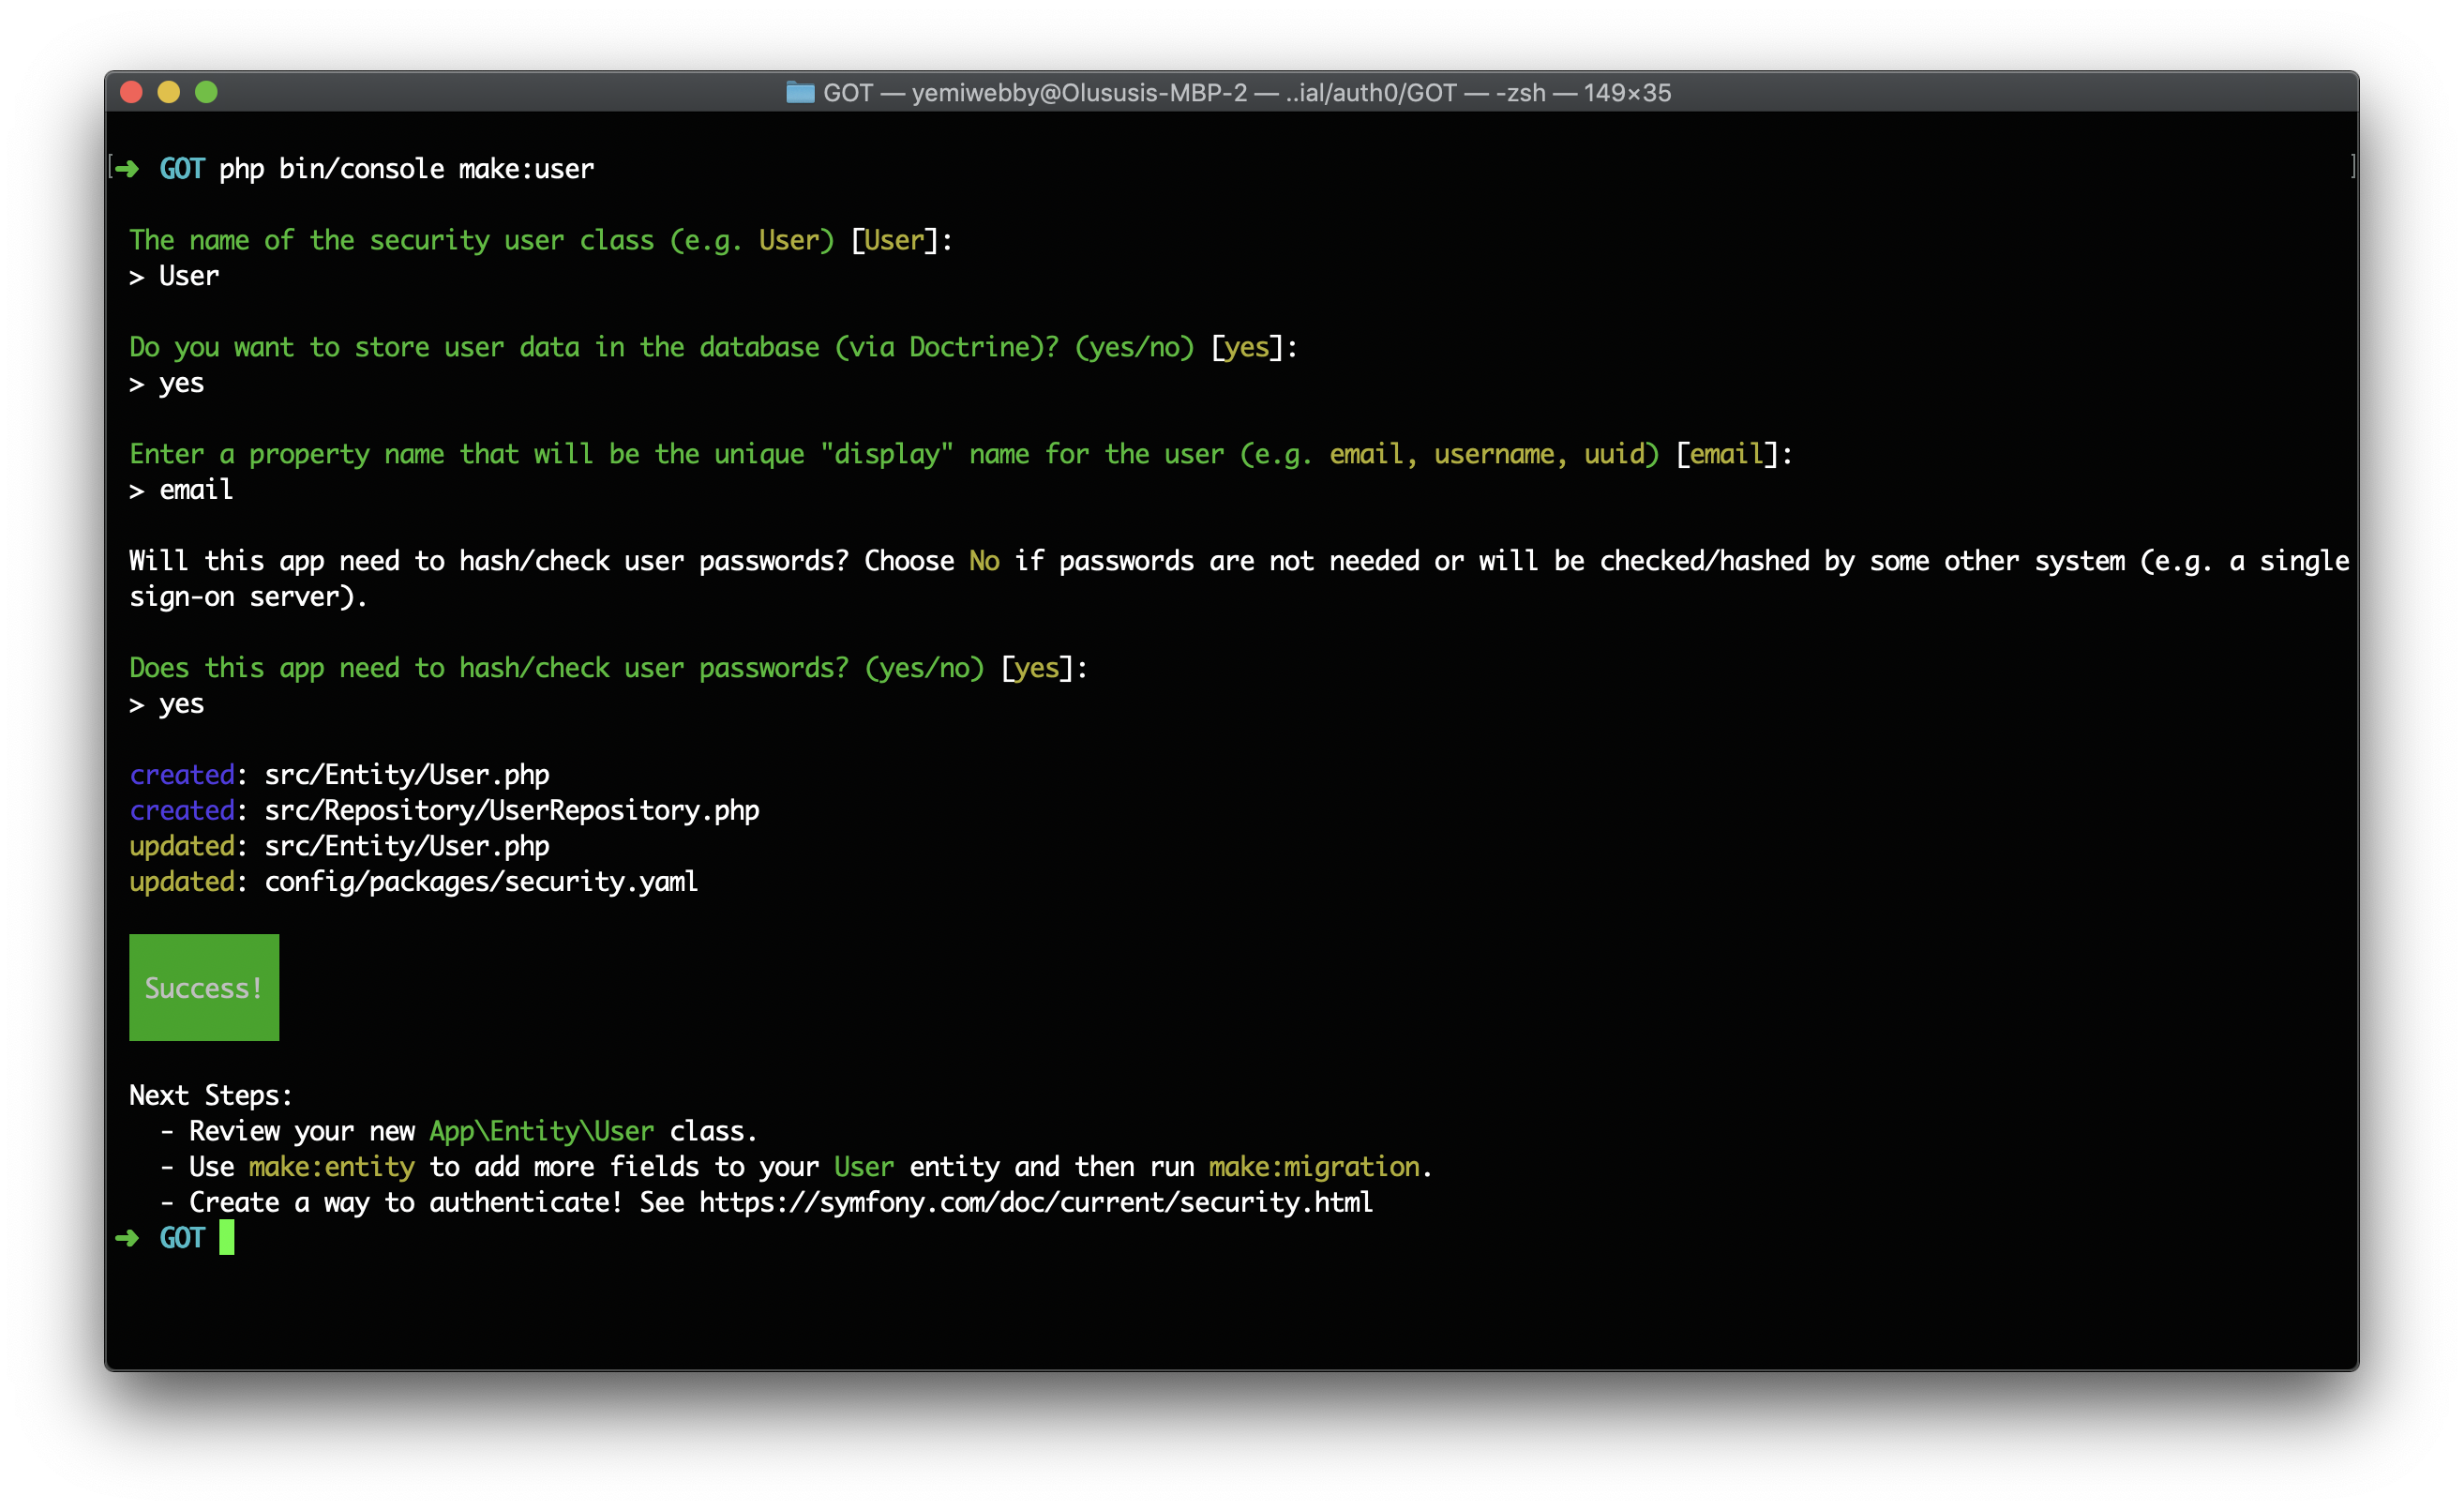Click config/packages/security.yaml file path
This screenshot has height=1510, width=2464.
tap(481, 881)
